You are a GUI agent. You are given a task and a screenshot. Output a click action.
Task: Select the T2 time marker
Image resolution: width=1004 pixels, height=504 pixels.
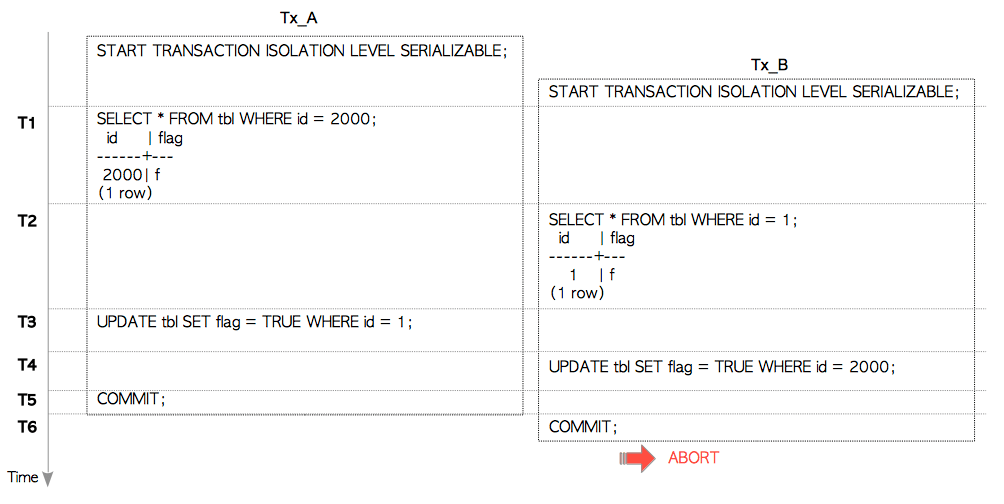point(27,221)
